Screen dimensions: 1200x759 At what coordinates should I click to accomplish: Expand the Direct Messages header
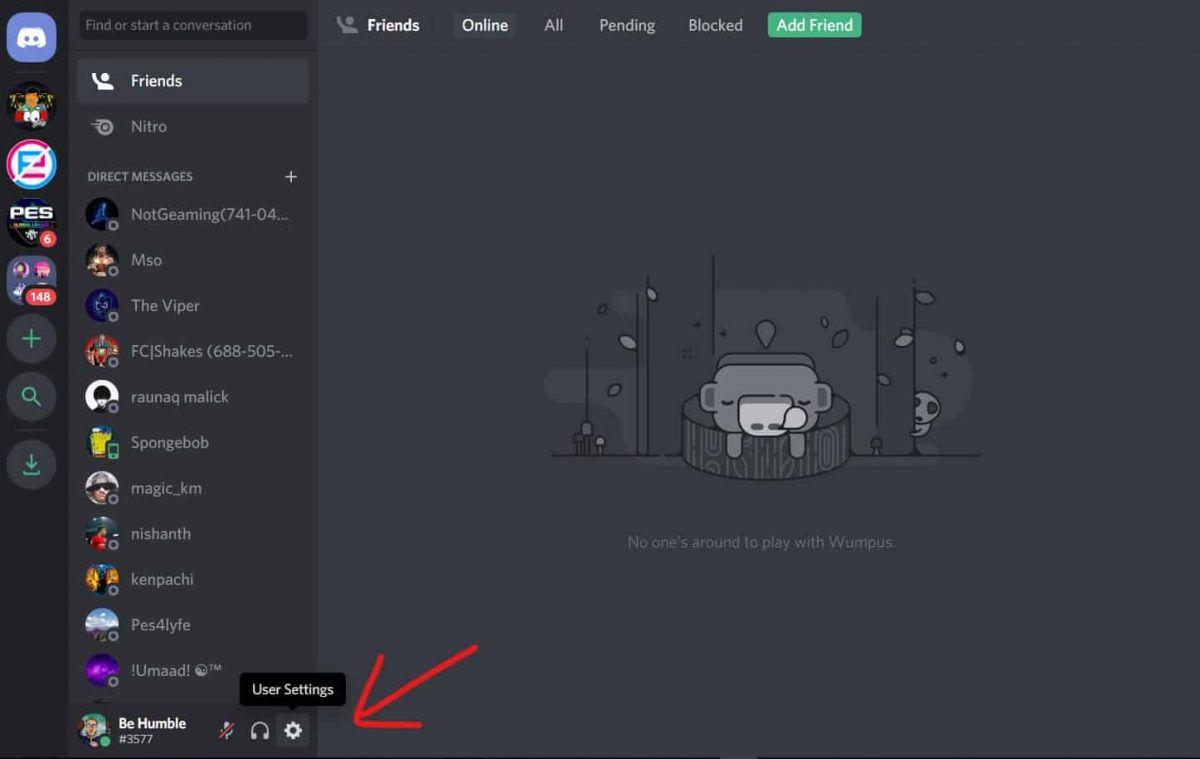point(139,176)
